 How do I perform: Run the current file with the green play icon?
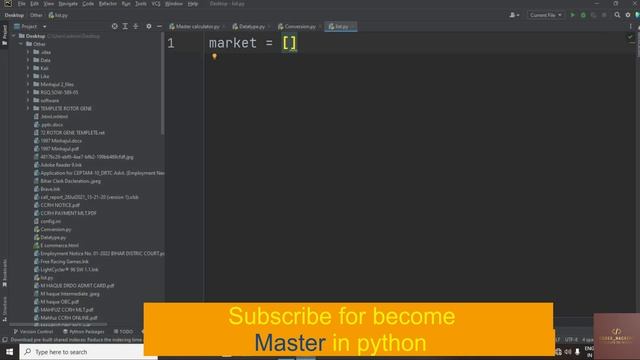pos(573,15)
